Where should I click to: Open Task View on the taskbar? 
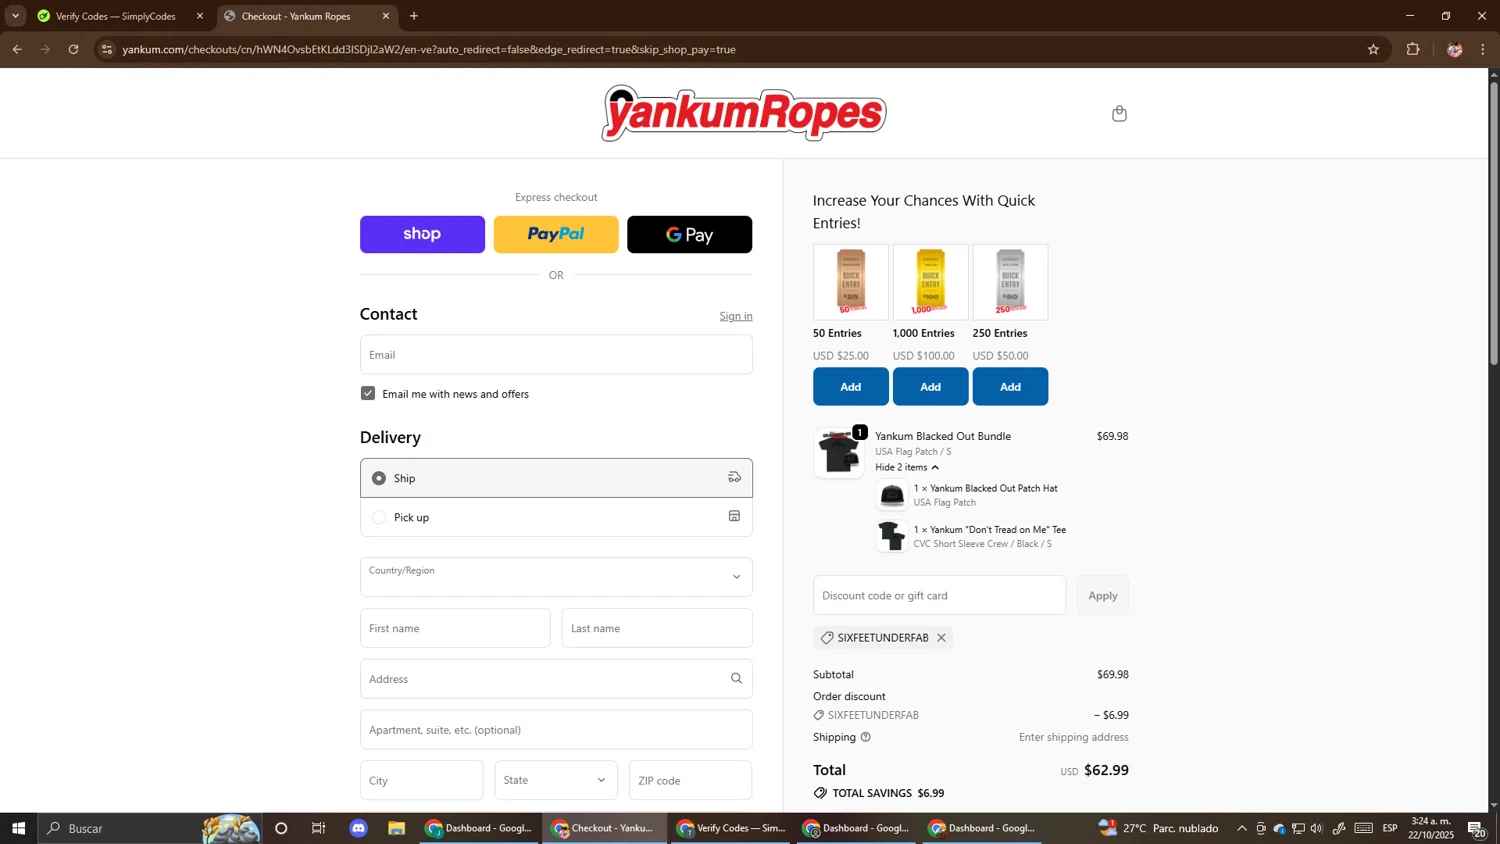point(319,828)
